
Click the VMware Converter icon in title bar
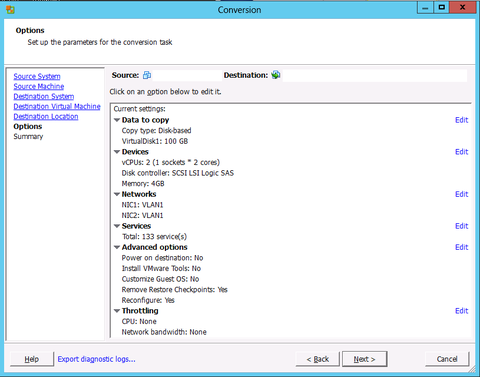[10, 9]
